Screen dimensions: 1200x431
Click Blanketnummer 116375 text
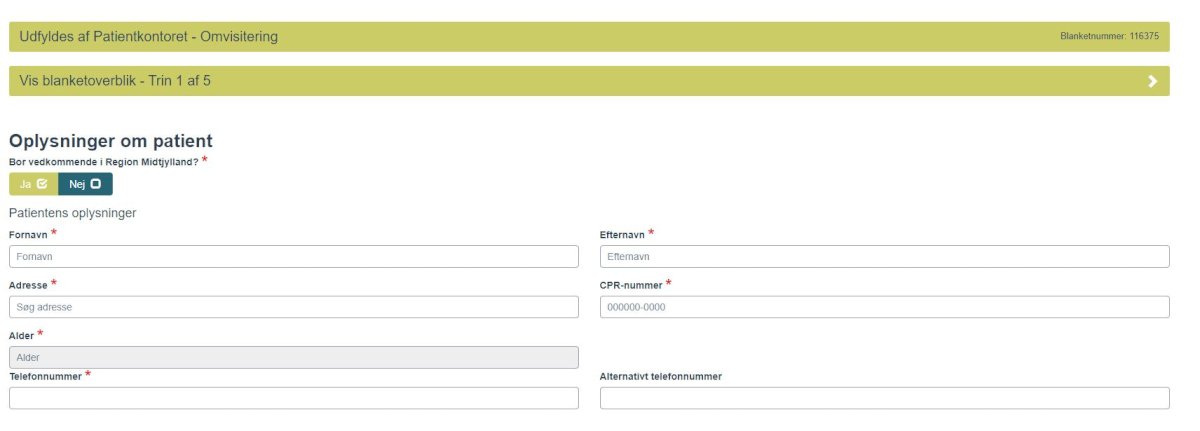(1109, 37)
